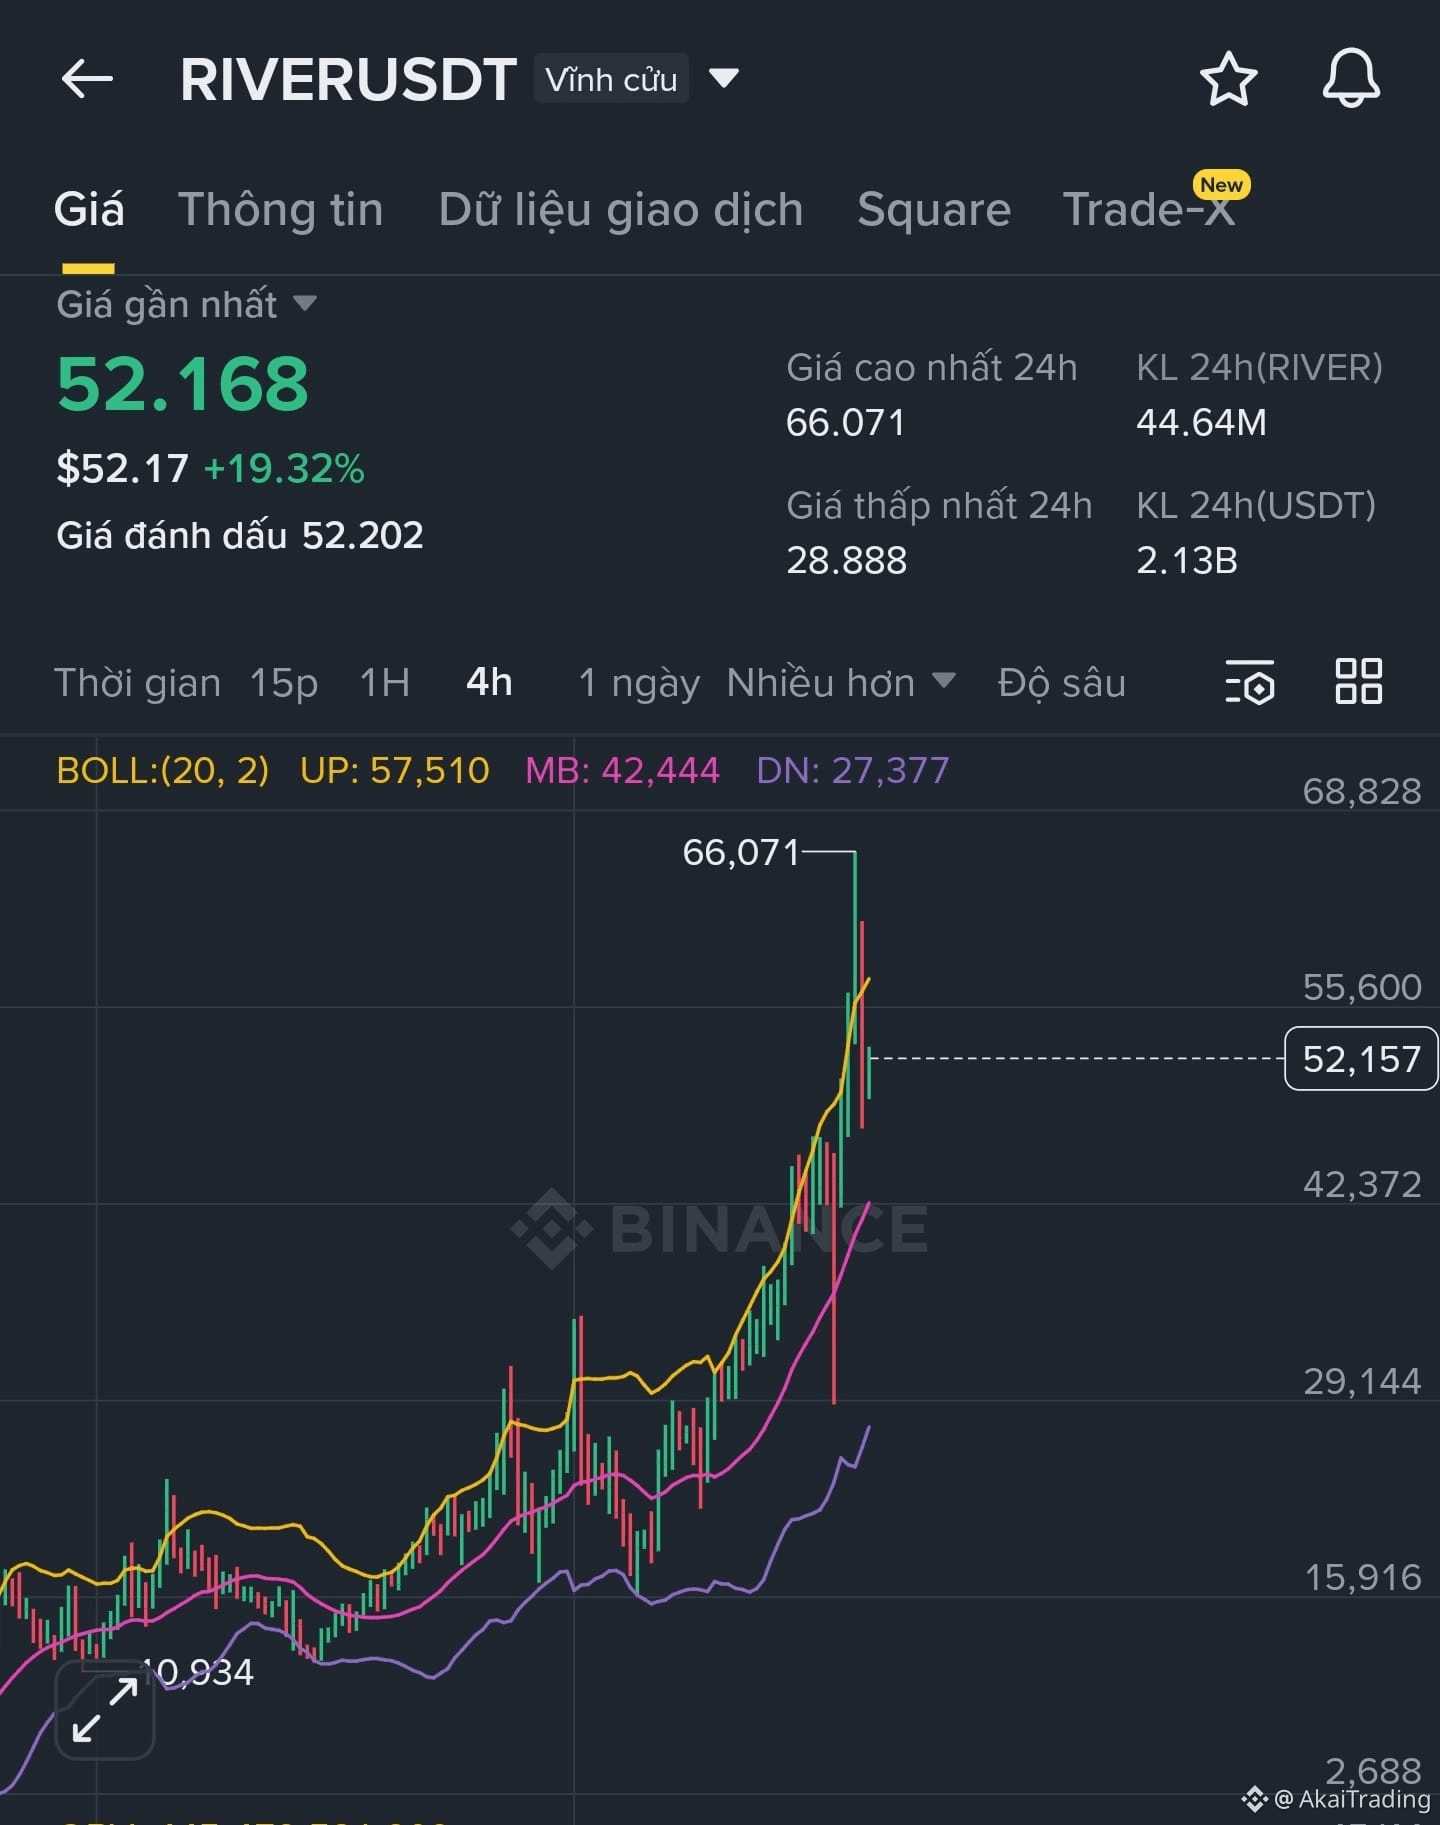
Task: Tap the UP: 57,510 band value
Action: point(395,770)
